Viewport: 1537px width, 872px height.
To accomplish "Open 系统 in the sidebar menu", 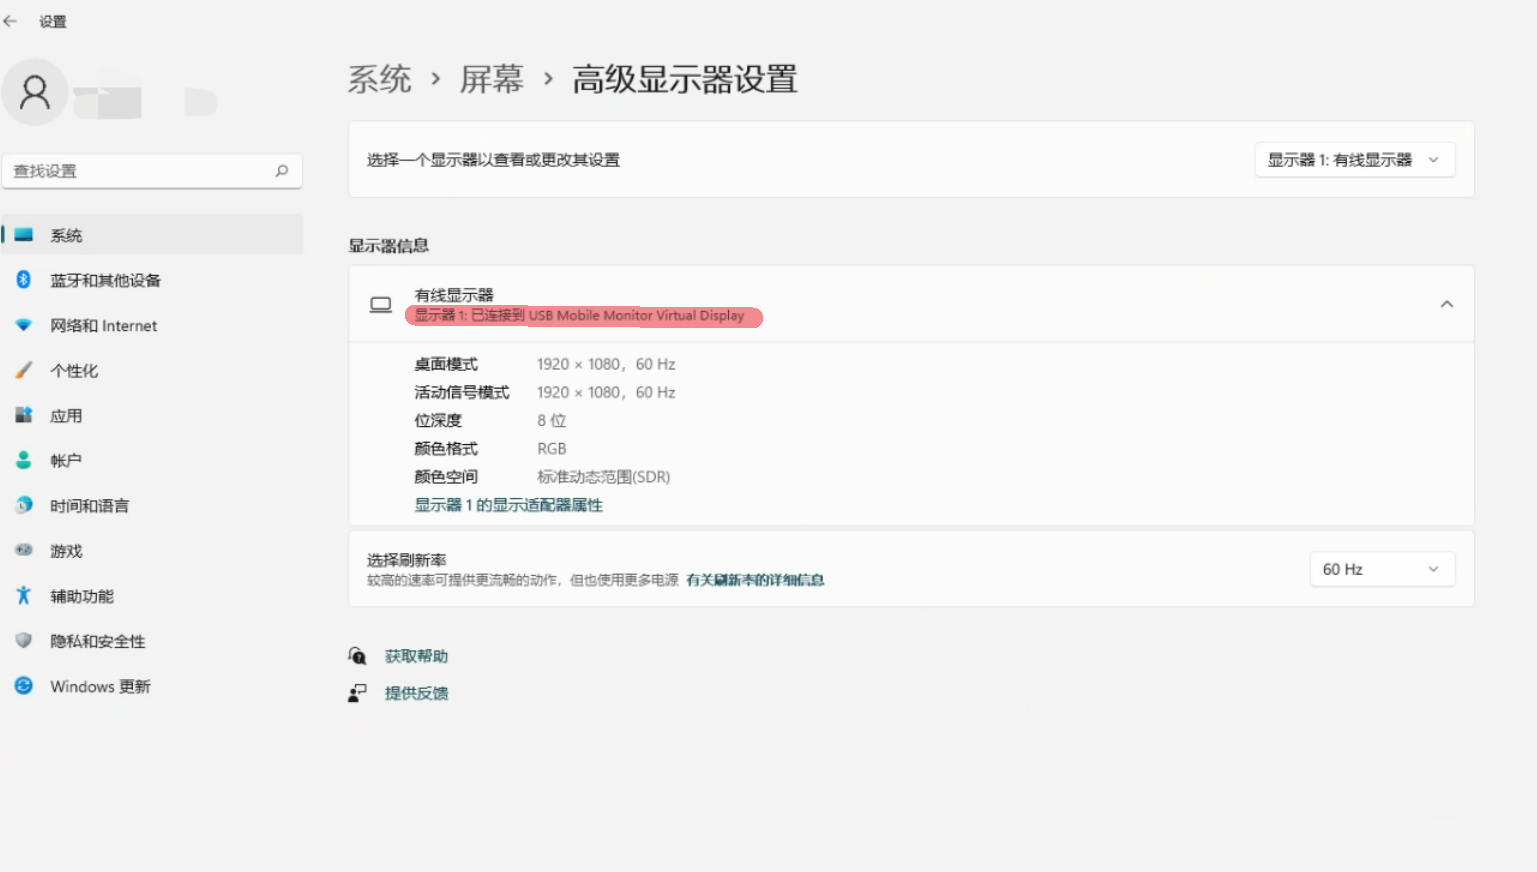I will coord(152,235).
